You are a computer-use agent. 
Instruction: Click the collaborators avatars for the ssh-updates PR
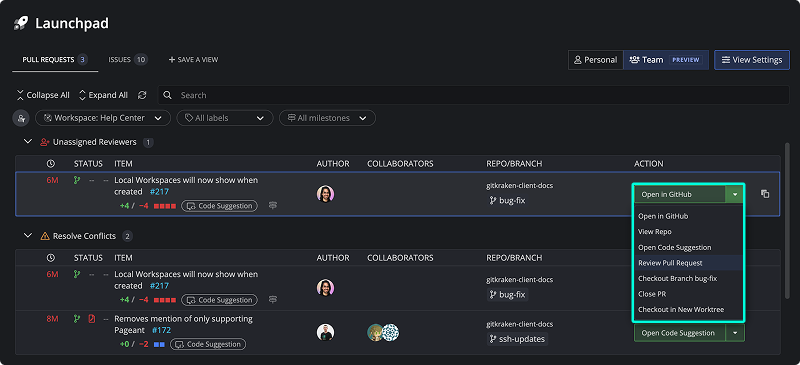[383, 332]
